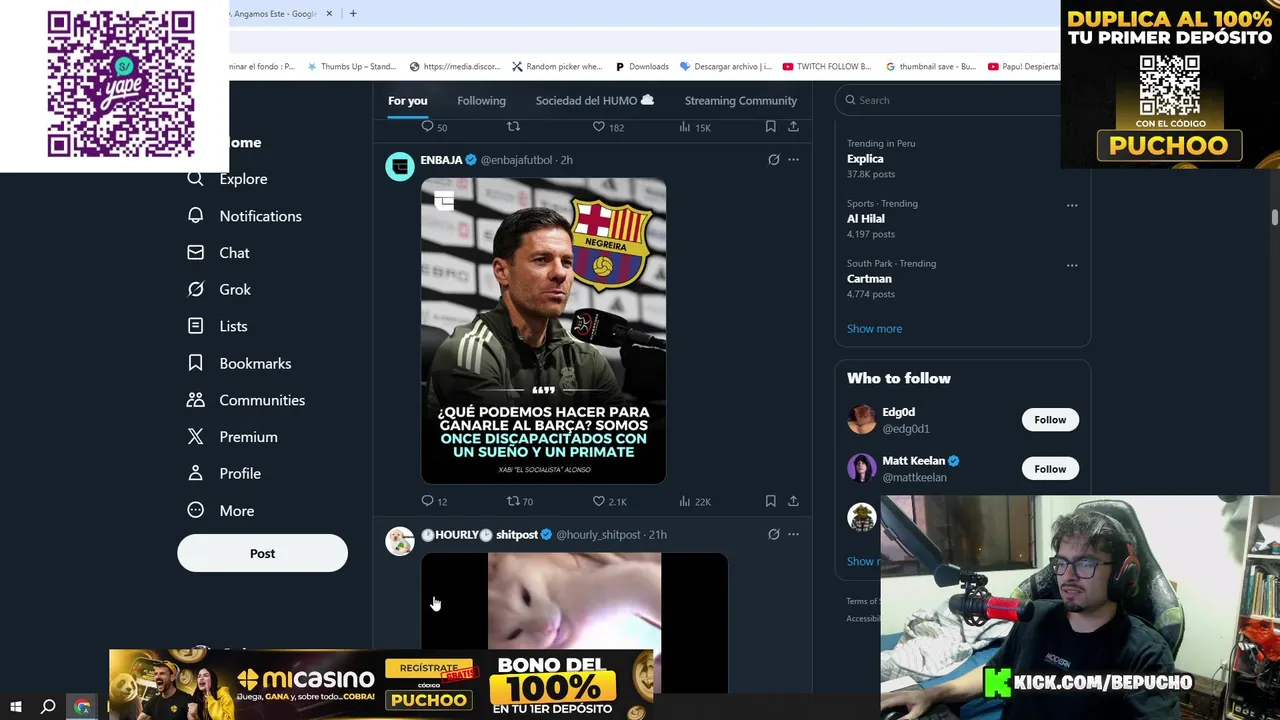
Task: Follow Matt Keelan account
Action: (1050, 469)
